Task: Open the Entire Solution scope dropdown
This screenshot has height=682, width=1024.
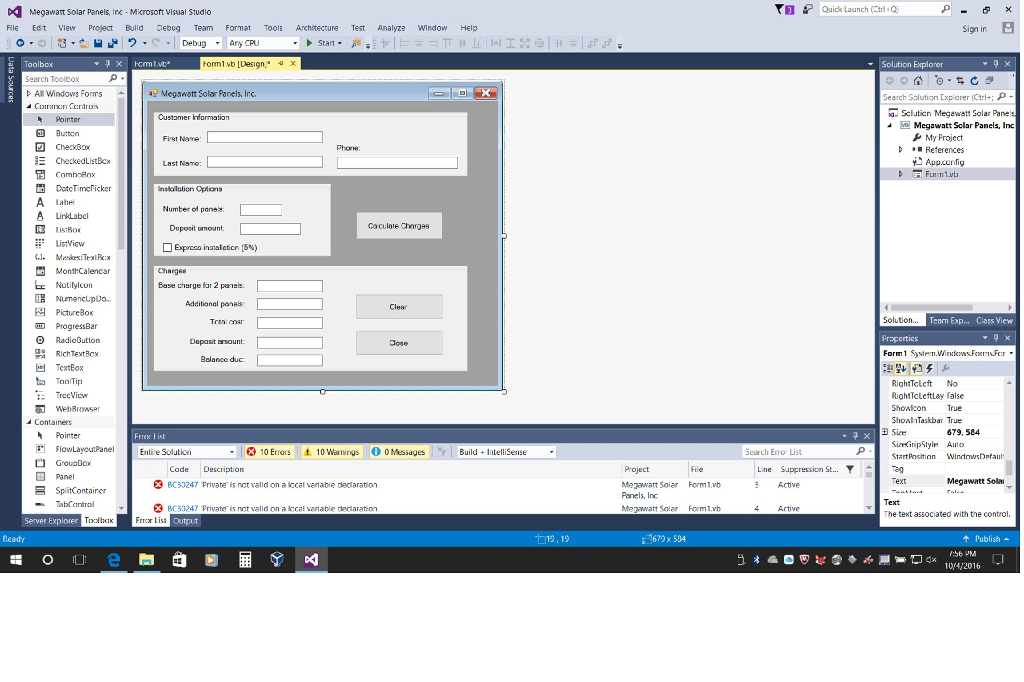Action: [x=187, y=452]
